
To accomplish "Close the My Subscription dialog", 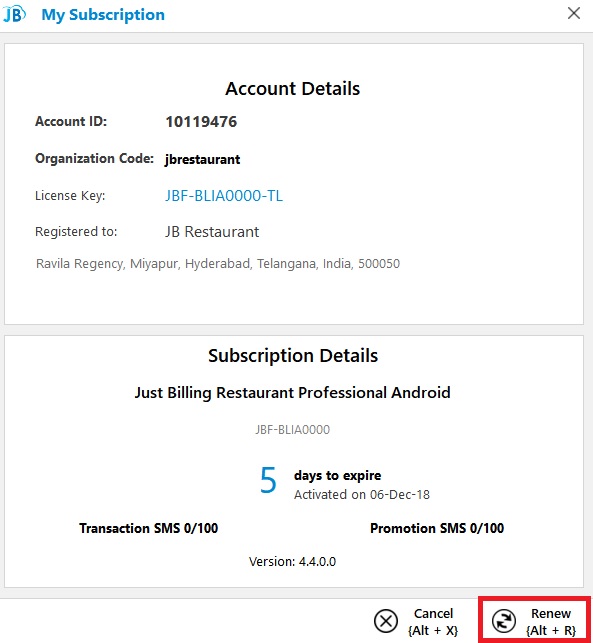I will point(574,13).
